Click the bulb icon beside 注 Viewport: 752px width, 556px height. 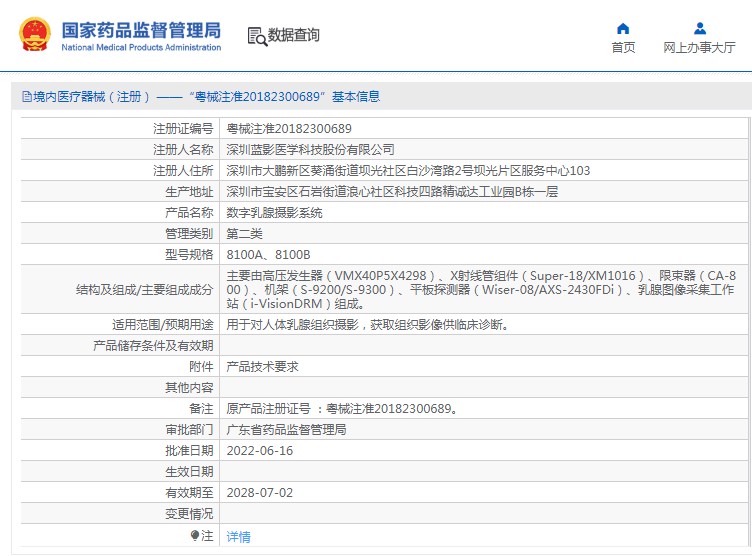pos(194,535)
